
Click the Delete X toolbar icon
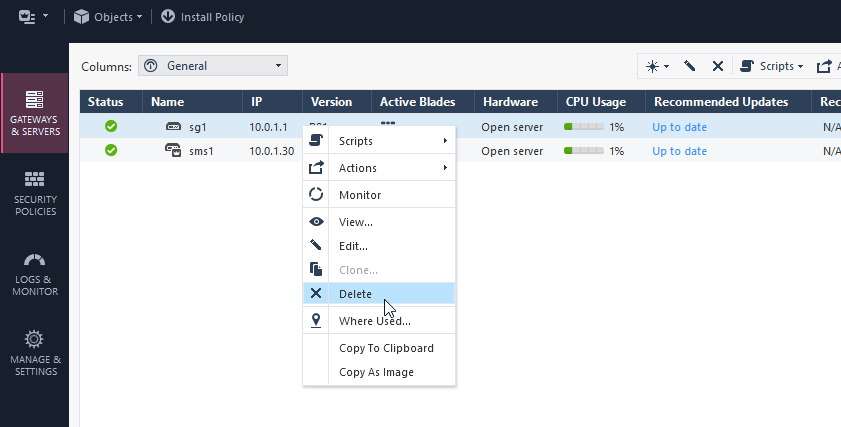tap(718, 66)
